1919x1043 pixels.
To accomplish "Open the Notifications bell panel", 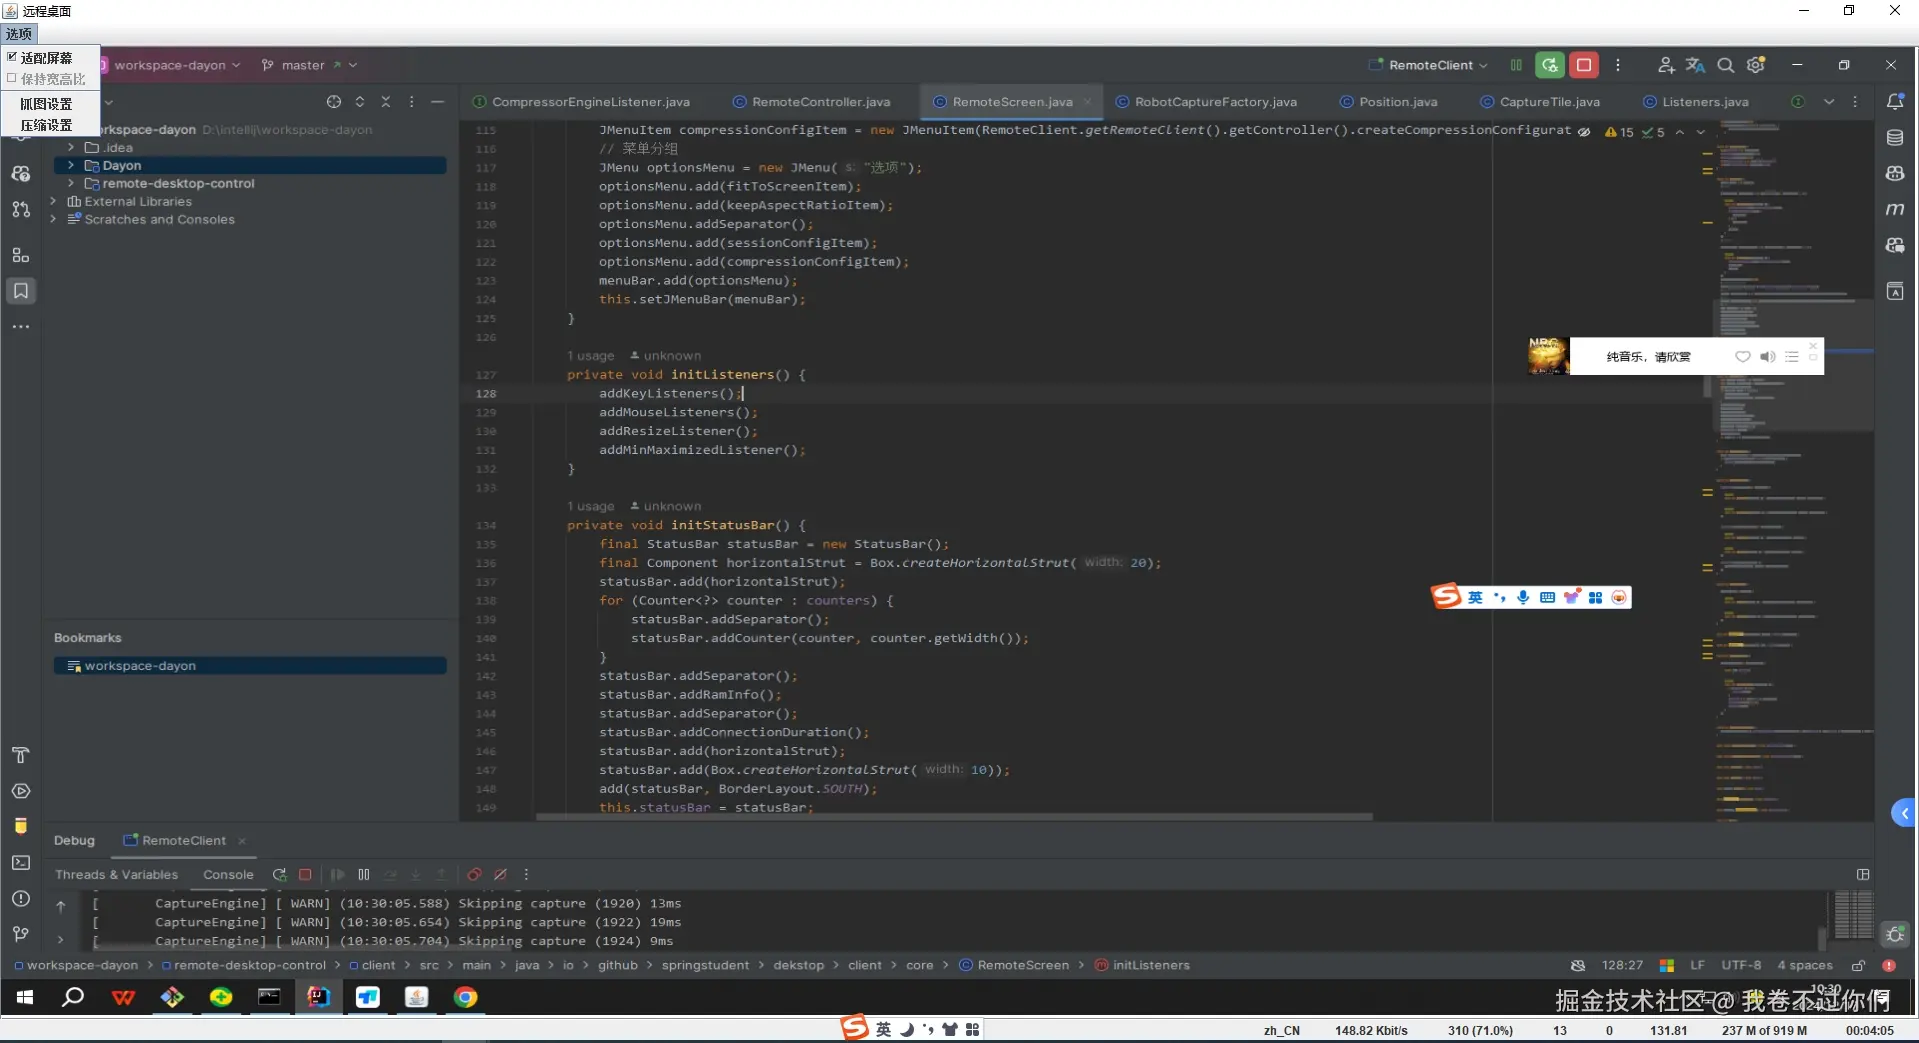I will pyautogui.click(x=1894, y=102).
